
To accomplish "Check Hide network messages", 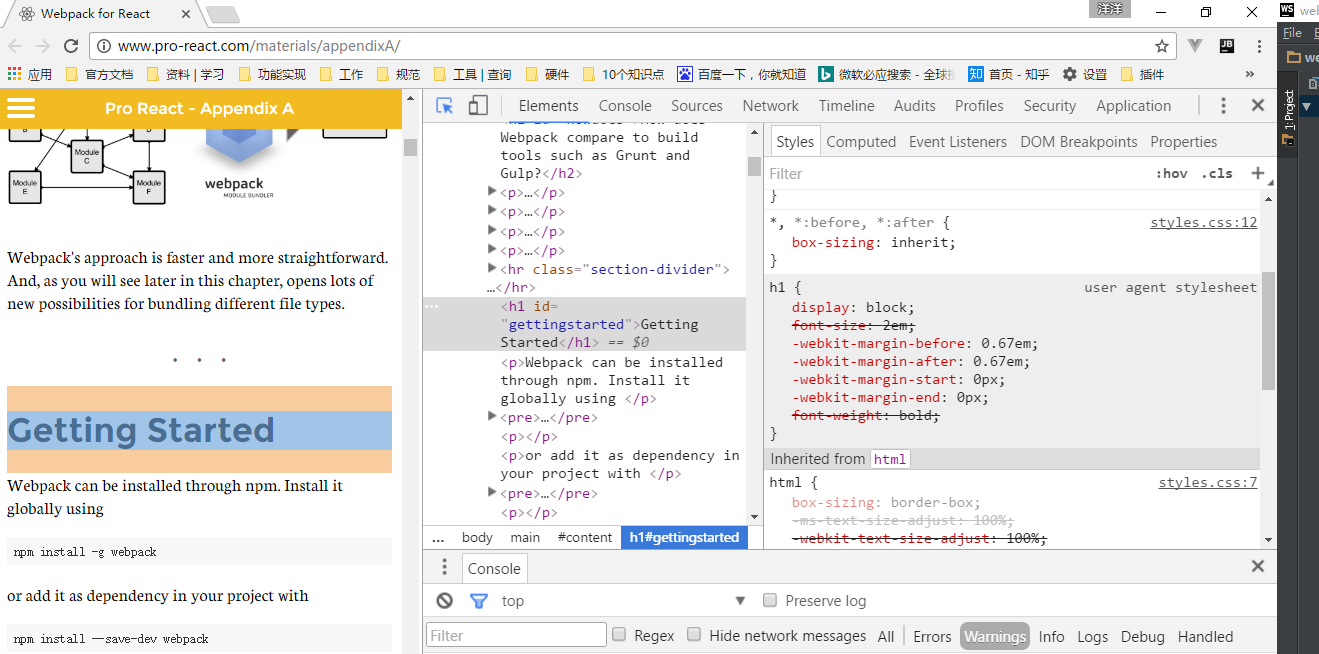I will click(x=694, y=635).
